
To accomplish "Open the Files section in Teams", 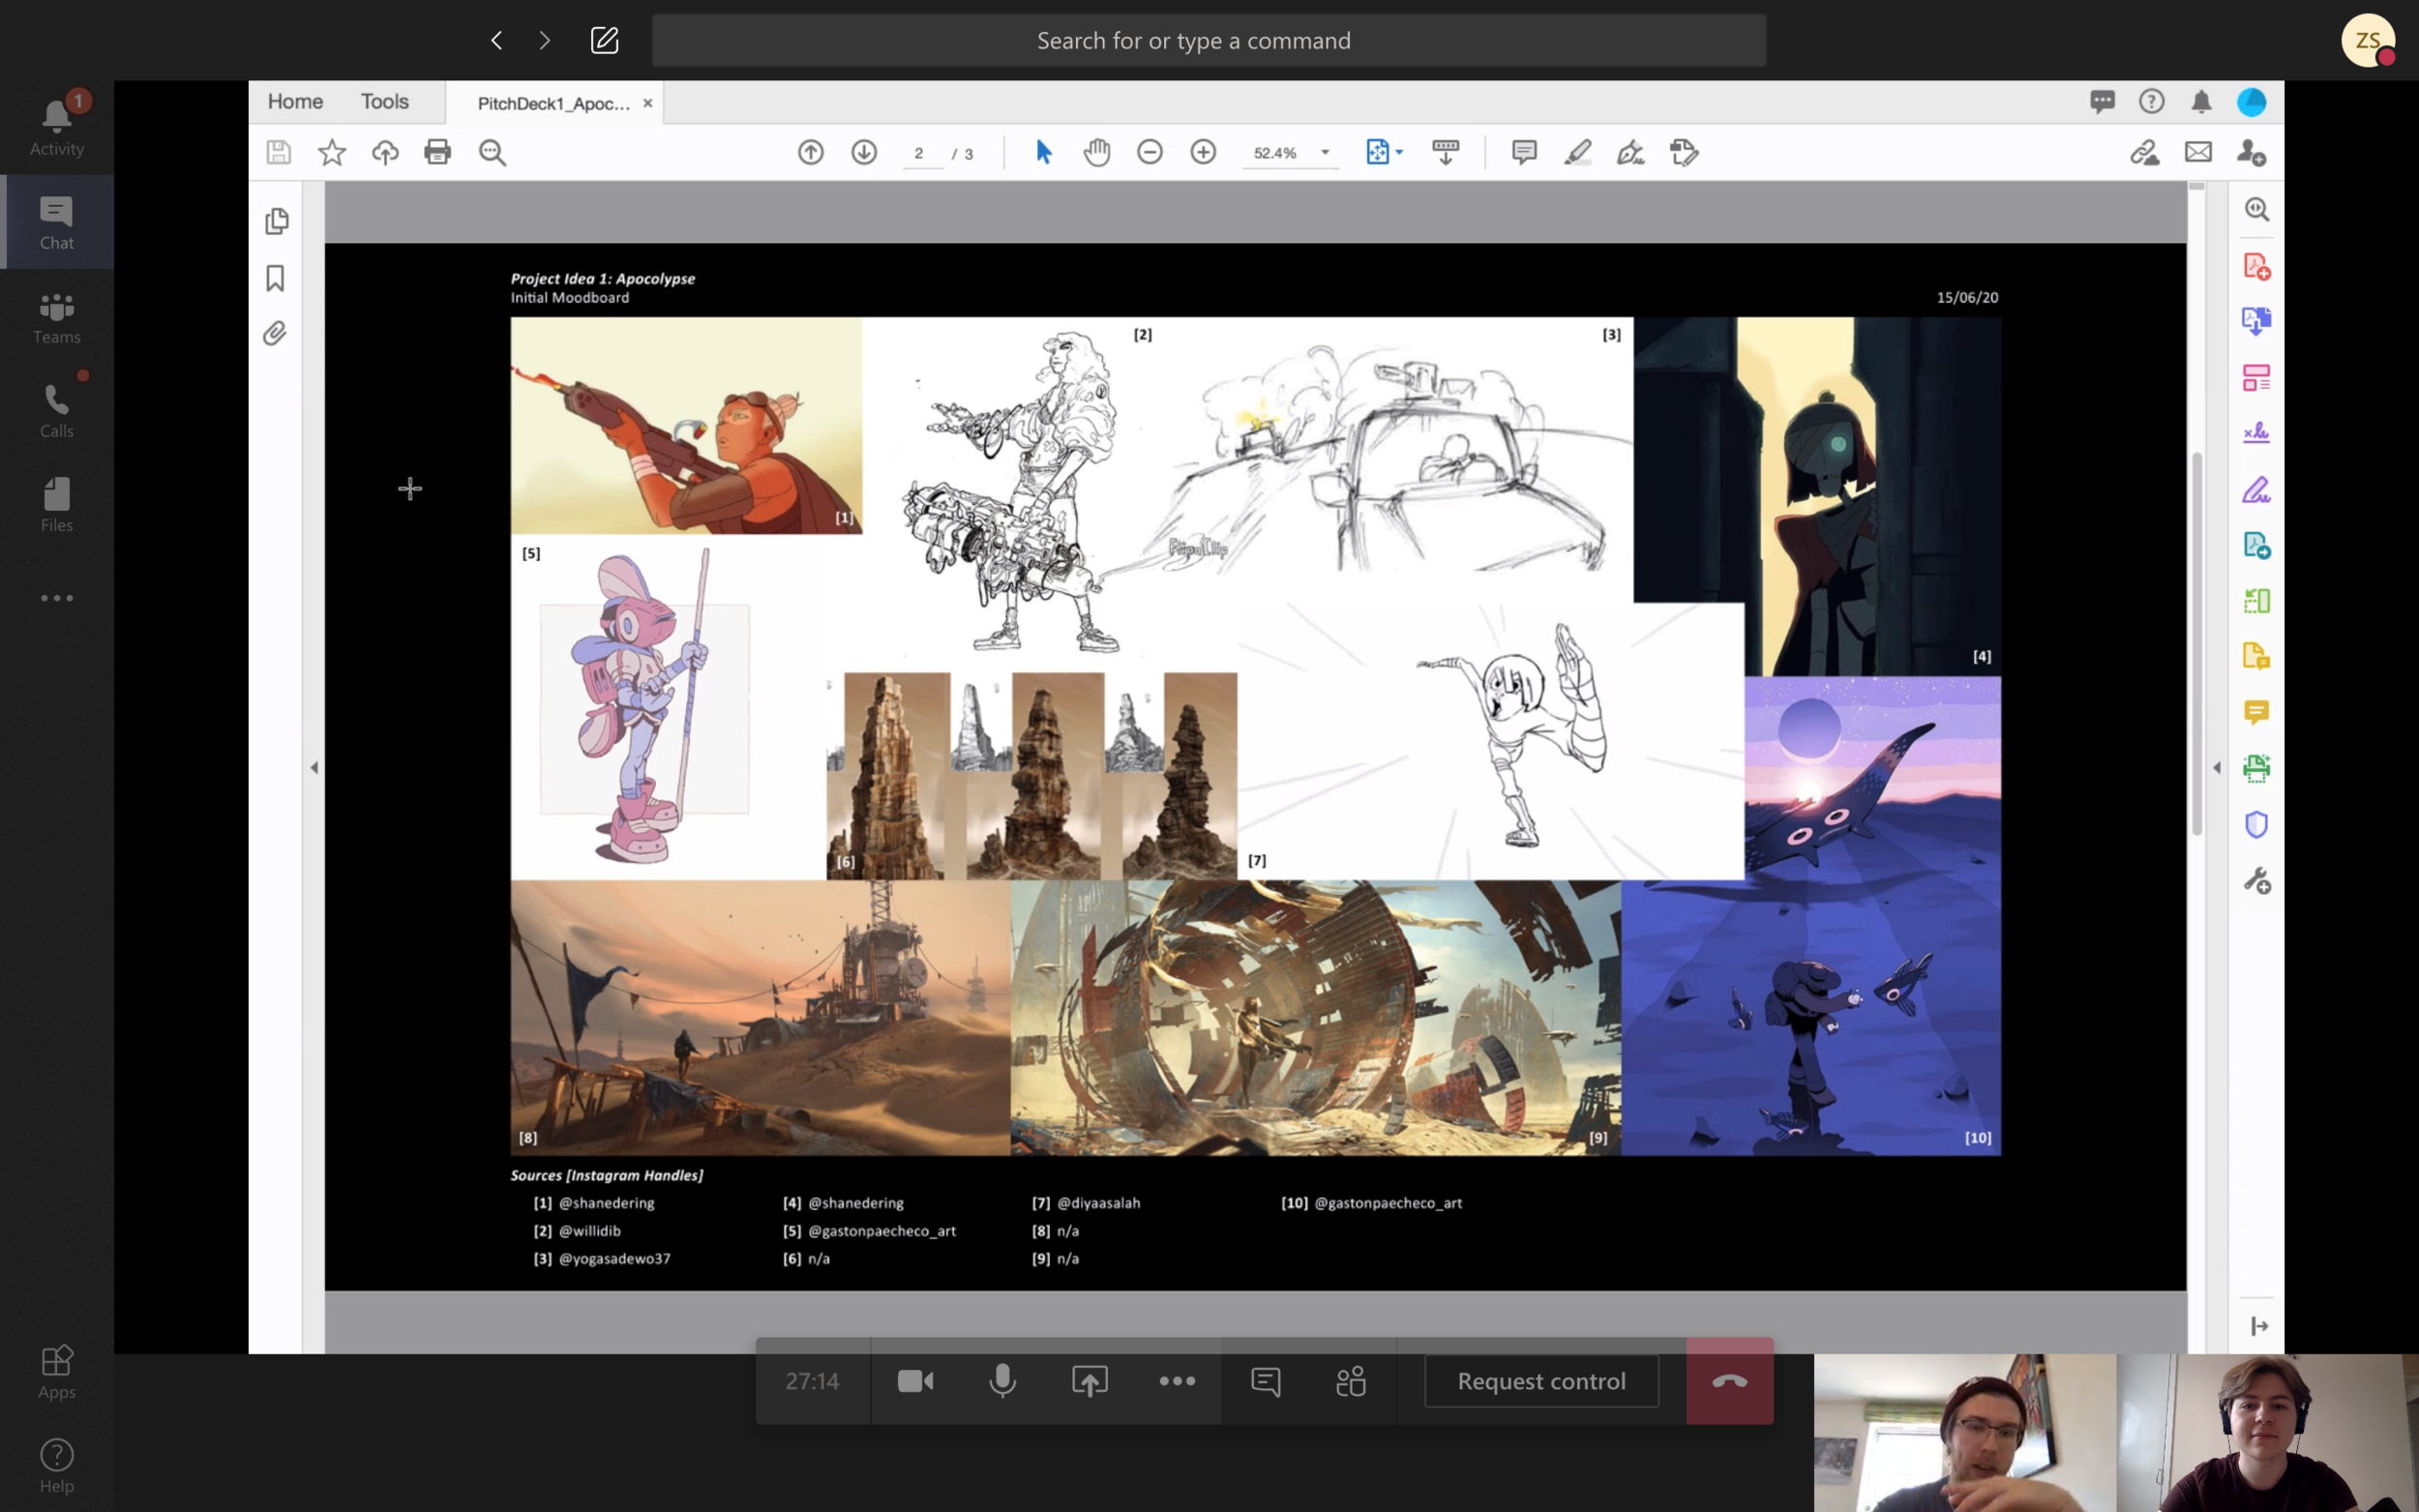I will coord(57,505).
